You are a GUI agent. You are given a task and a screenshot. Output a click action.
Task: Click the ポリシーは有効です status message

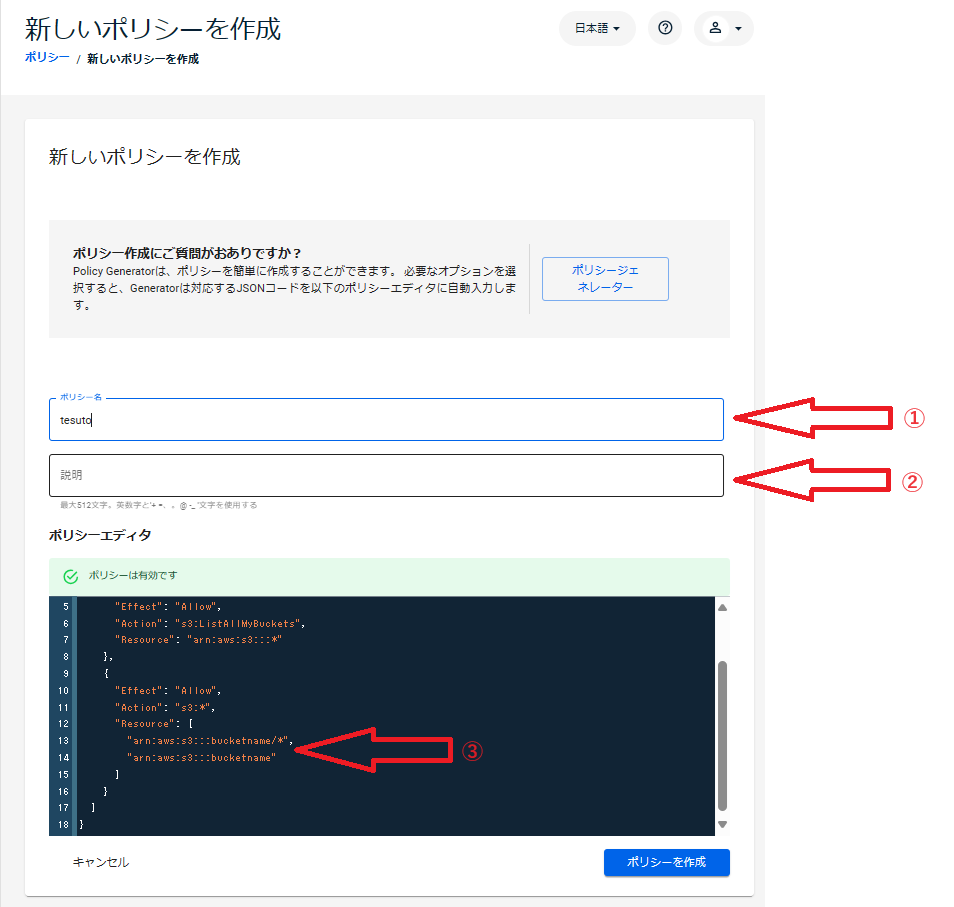coord(133,575)
